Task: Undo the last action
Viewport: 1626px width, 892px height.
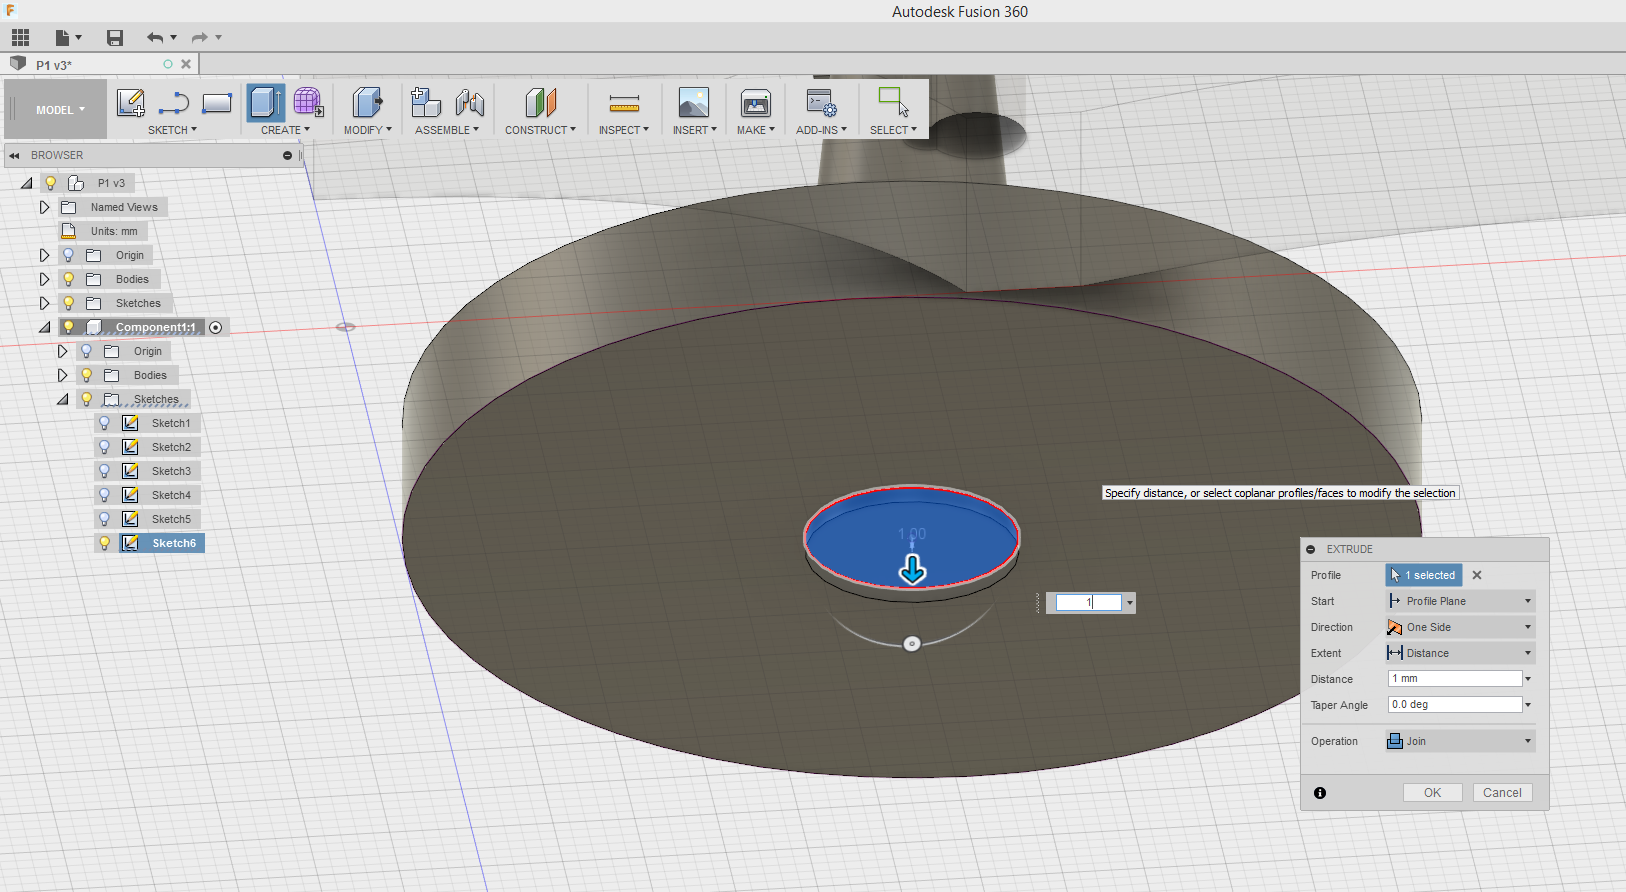Action: (155, 38)
